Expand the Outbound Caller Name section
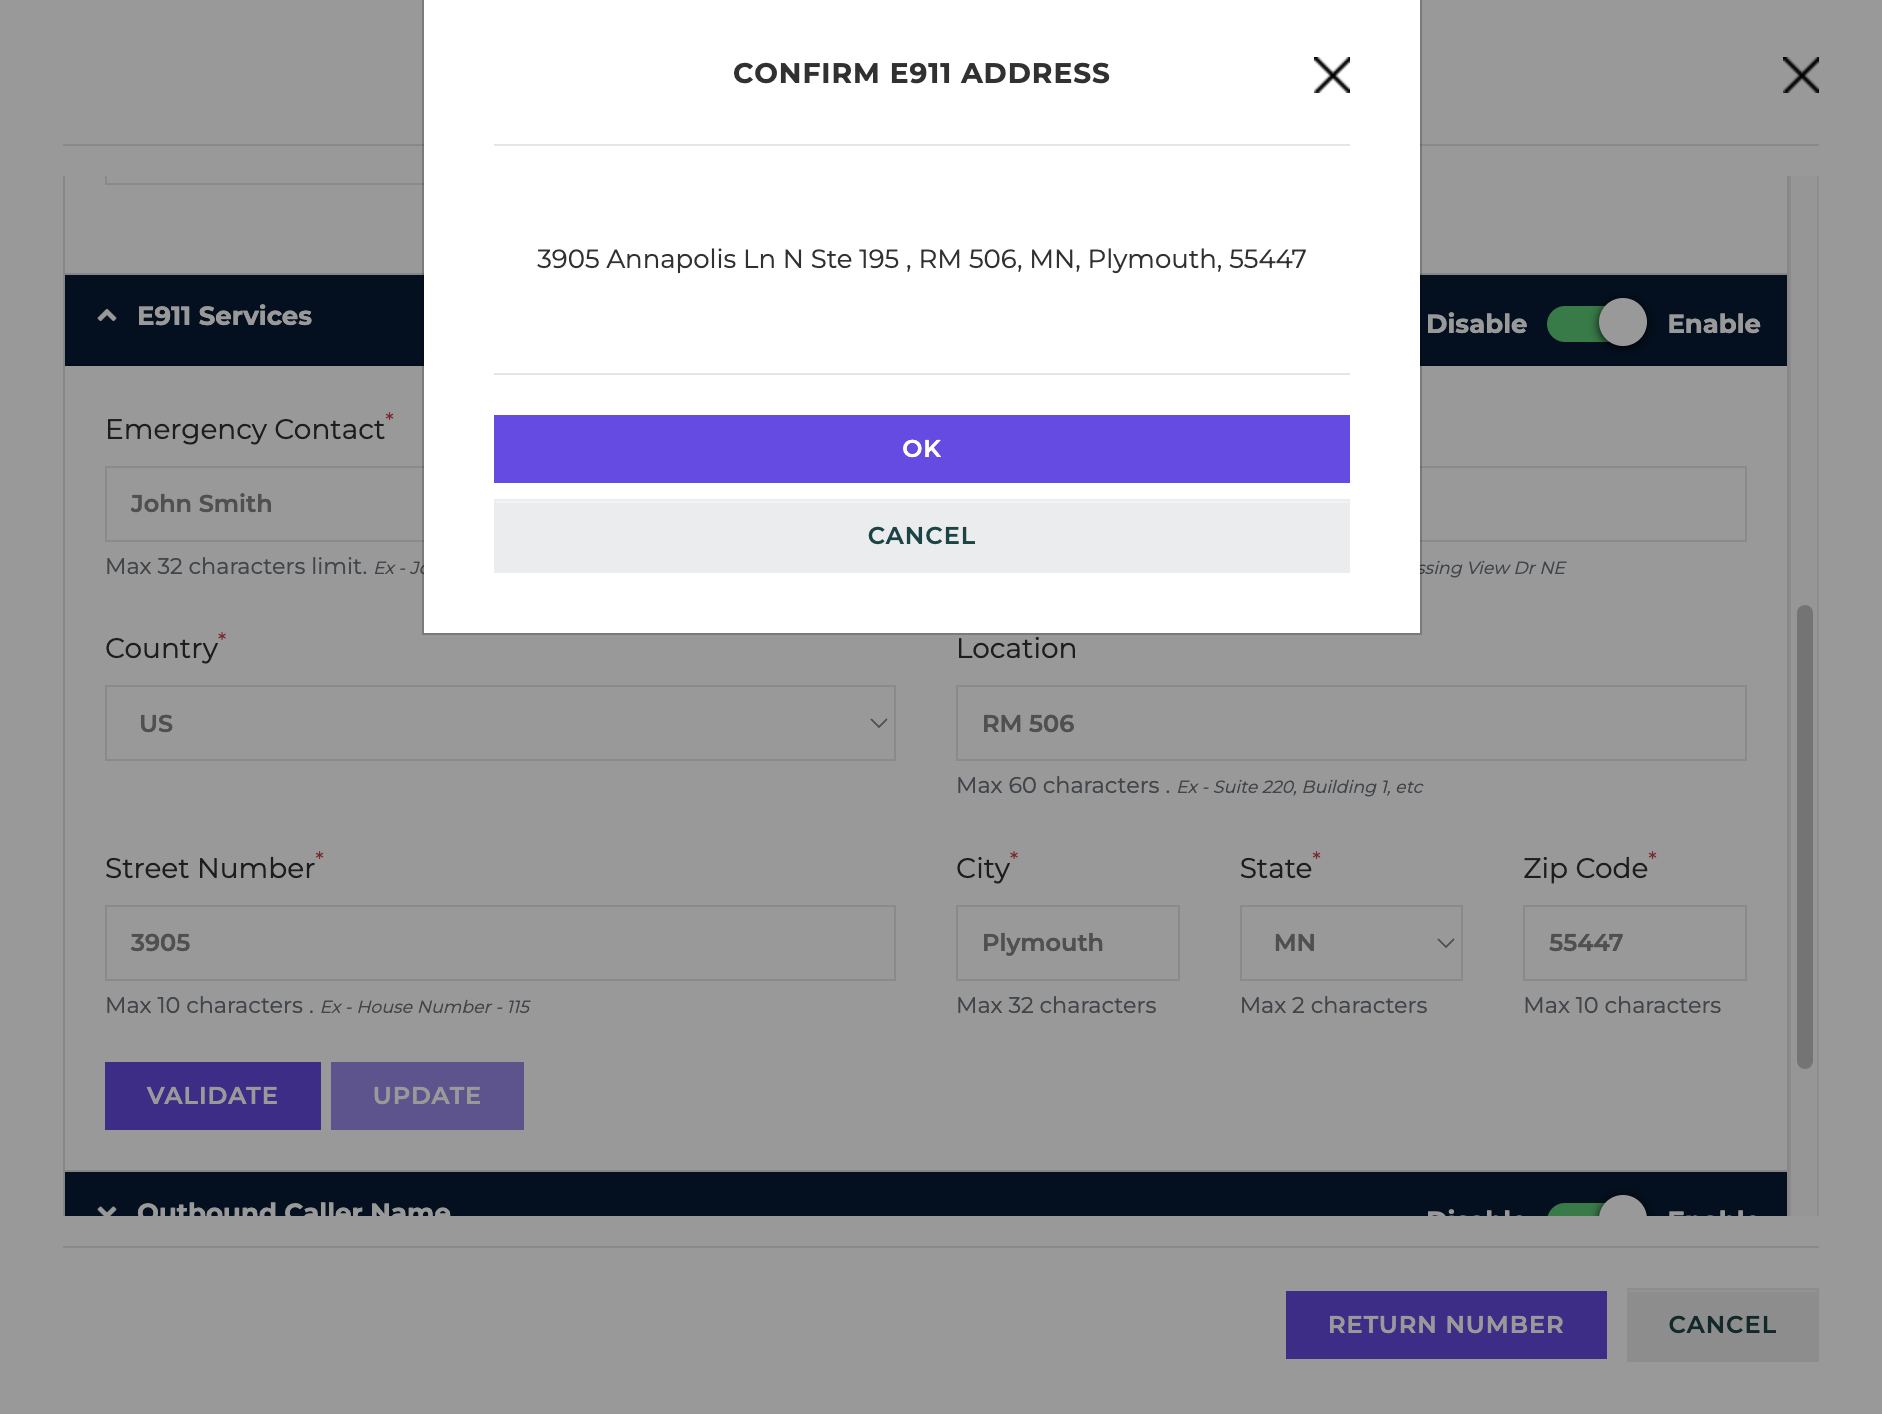Viewport: 1882px width, 1414px height. [107, 1210]
